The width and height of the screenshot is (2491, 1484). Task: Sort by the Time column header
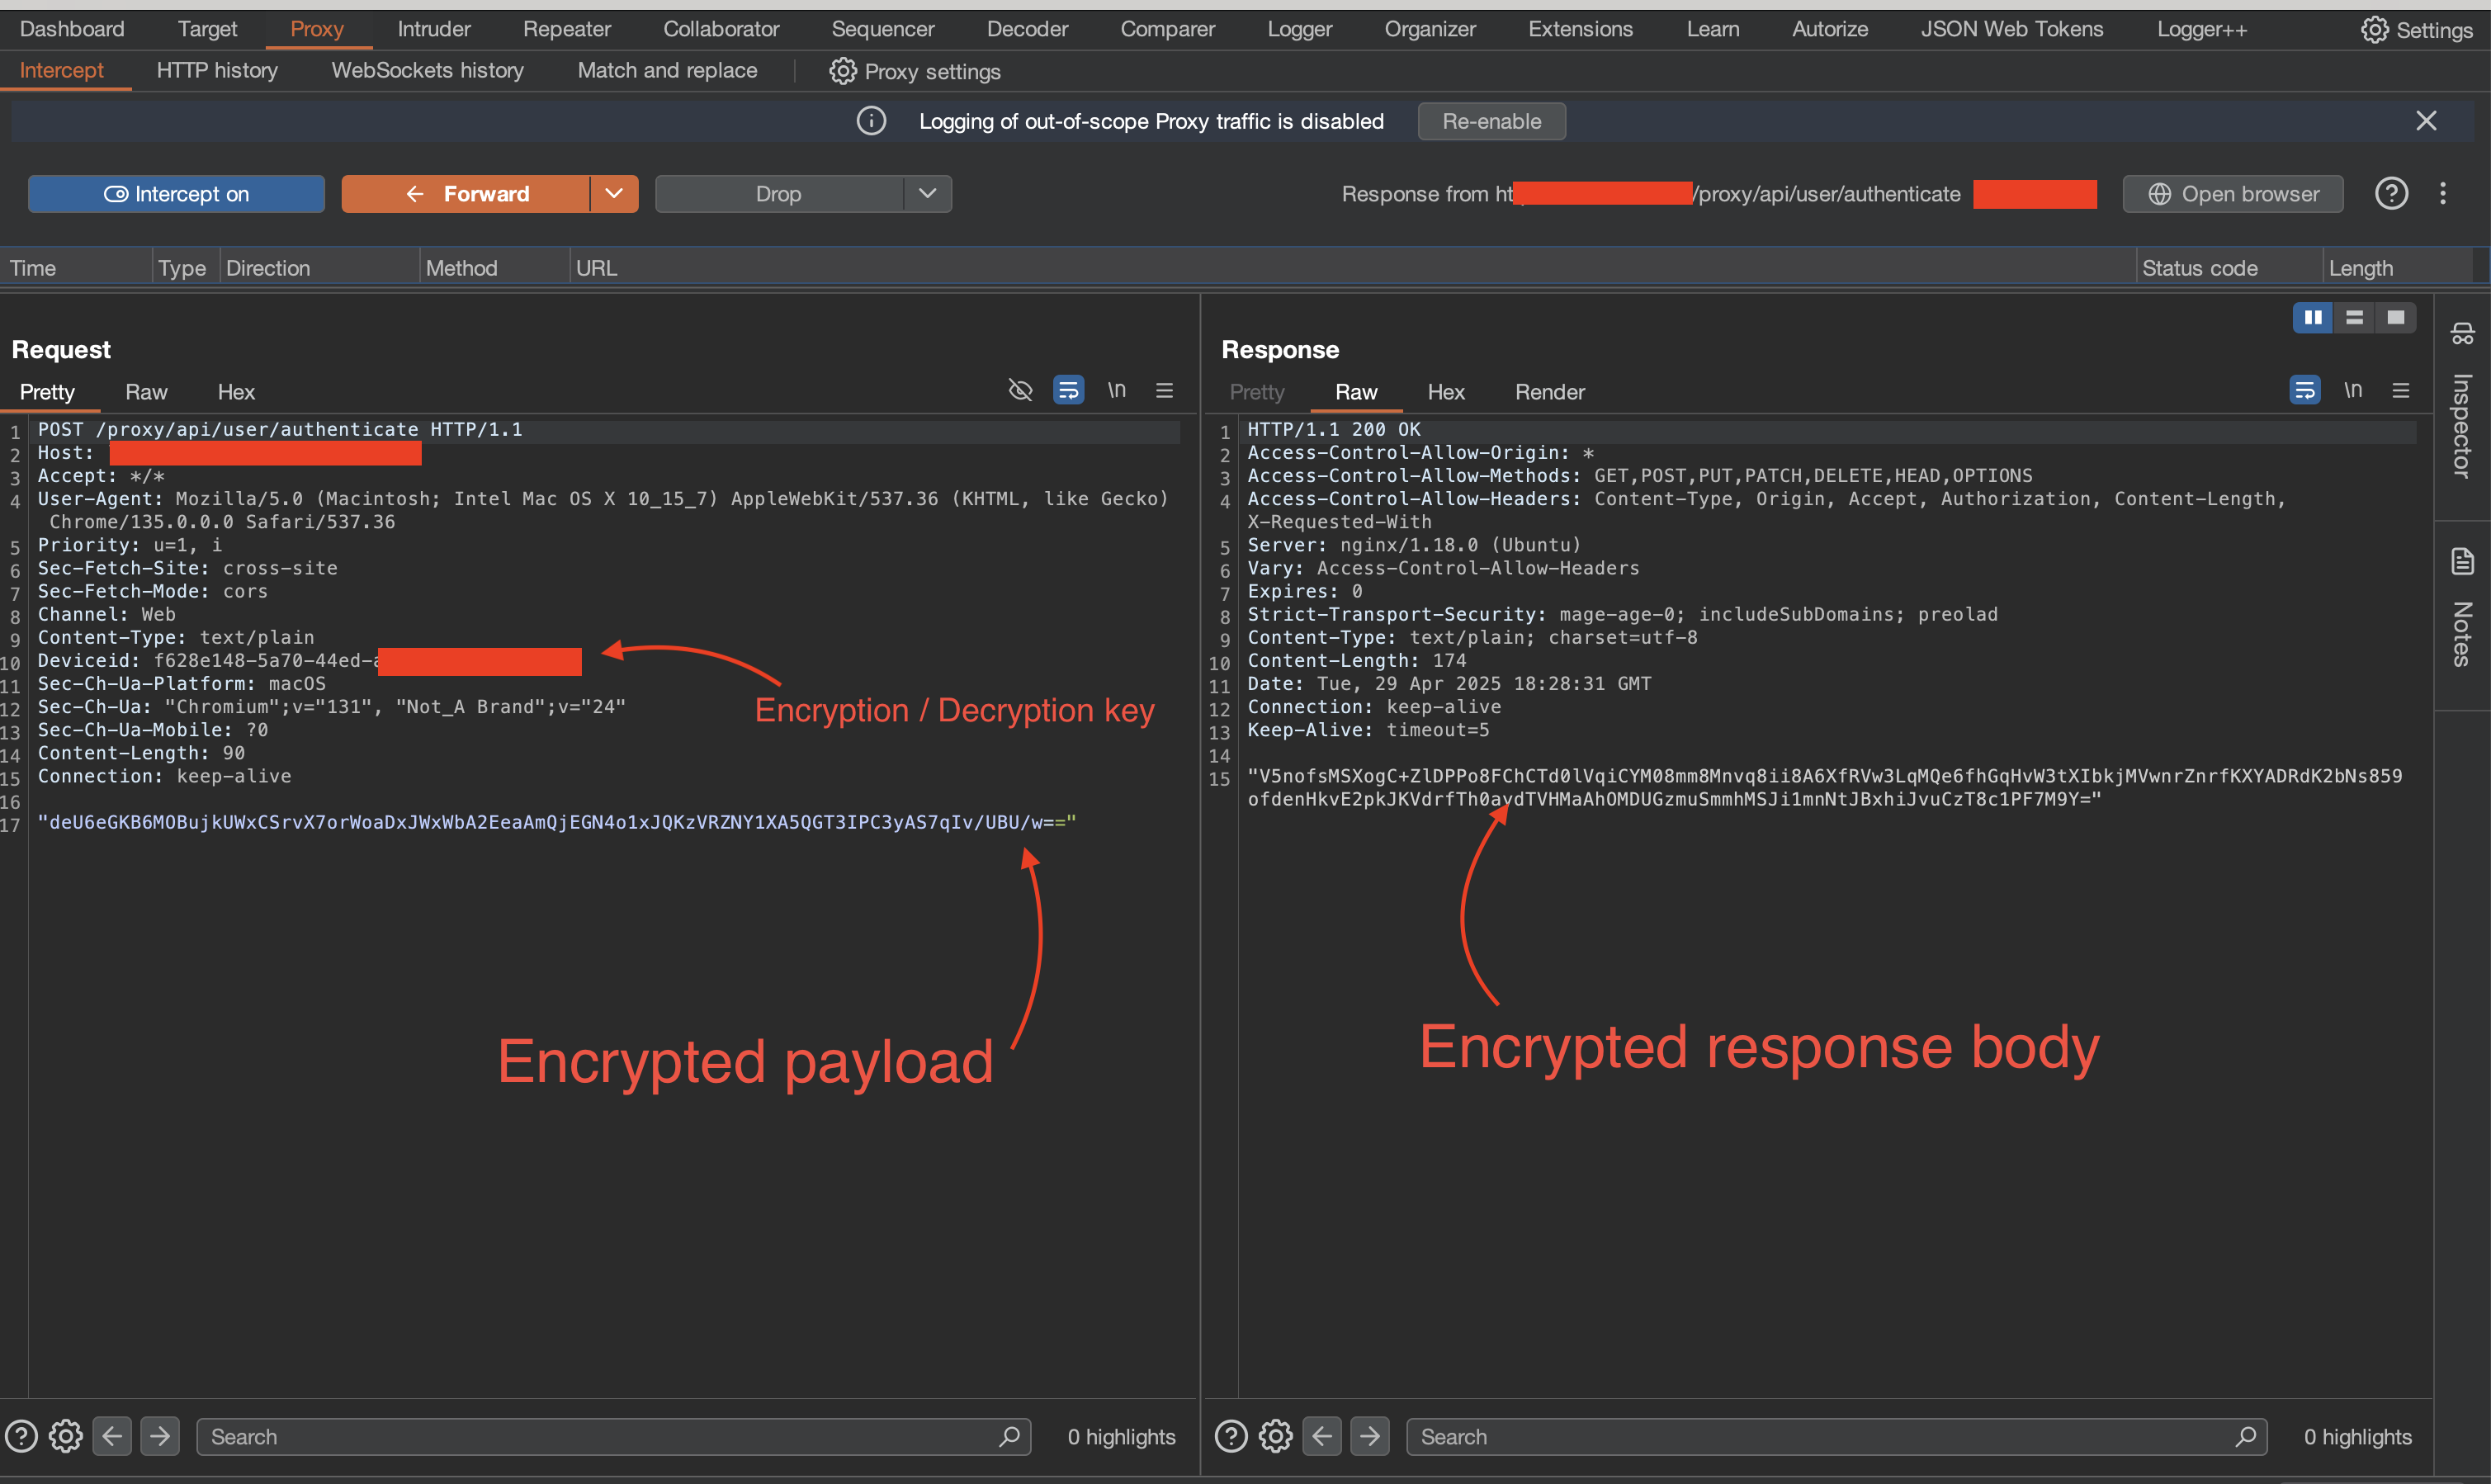tap(76, 268)
